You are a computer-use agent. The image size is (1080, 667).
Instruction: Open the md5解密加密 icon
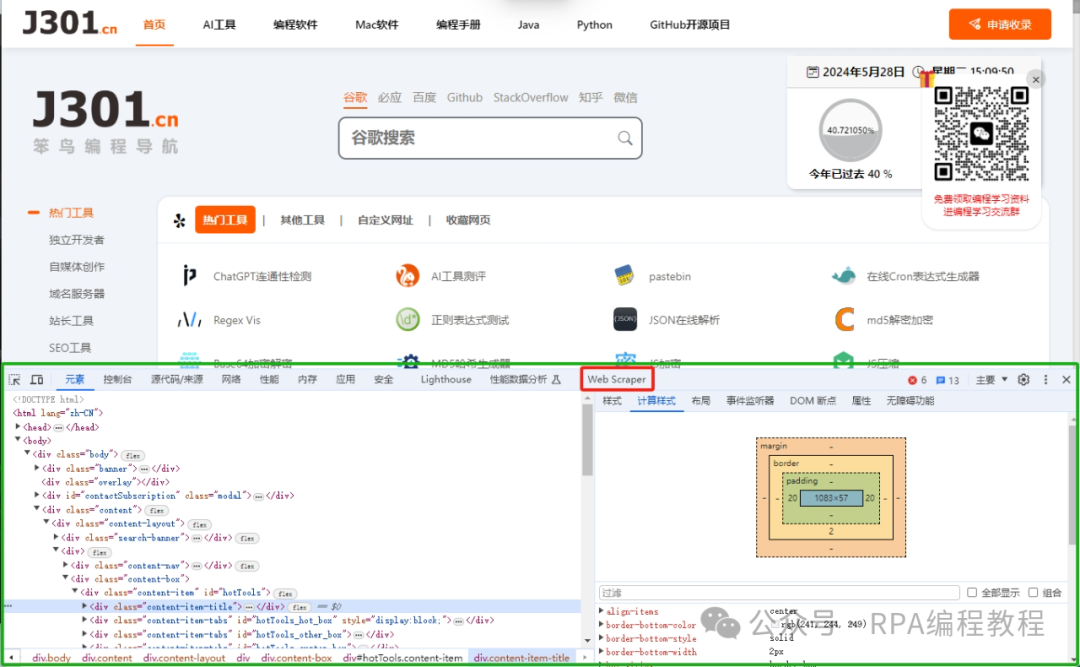coord(844,320)
